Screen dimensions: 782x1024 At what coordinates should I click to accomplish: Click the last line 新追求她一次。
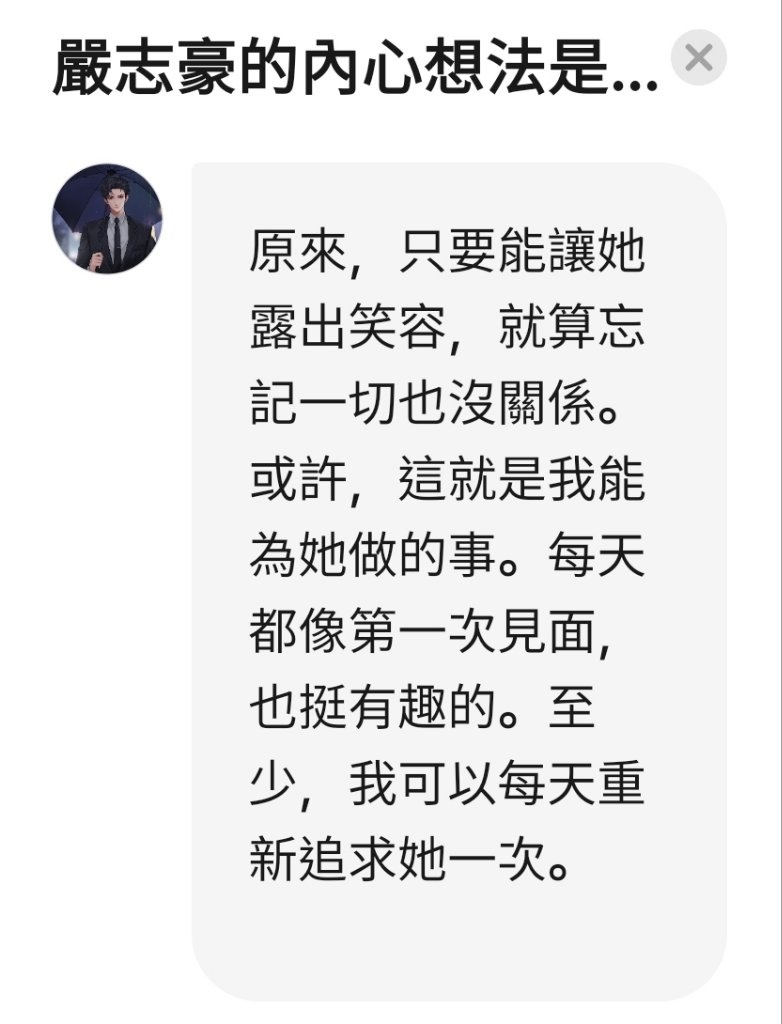[x=409, y=859]
